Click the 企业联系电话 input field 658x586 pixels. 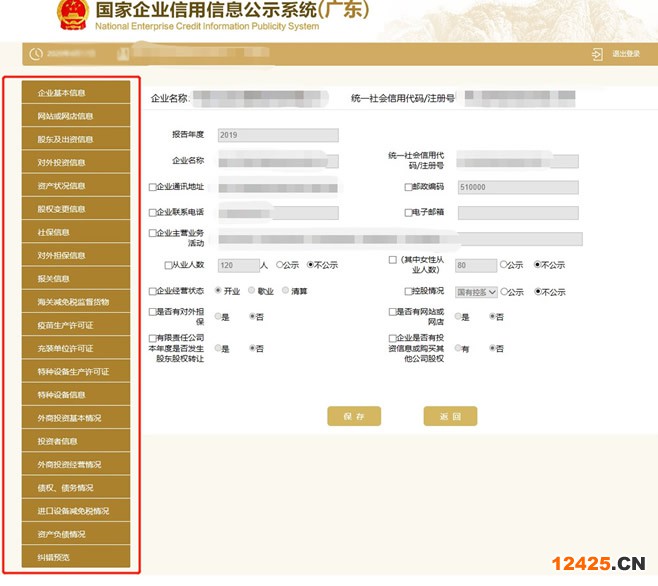click(x=278, y=213)
